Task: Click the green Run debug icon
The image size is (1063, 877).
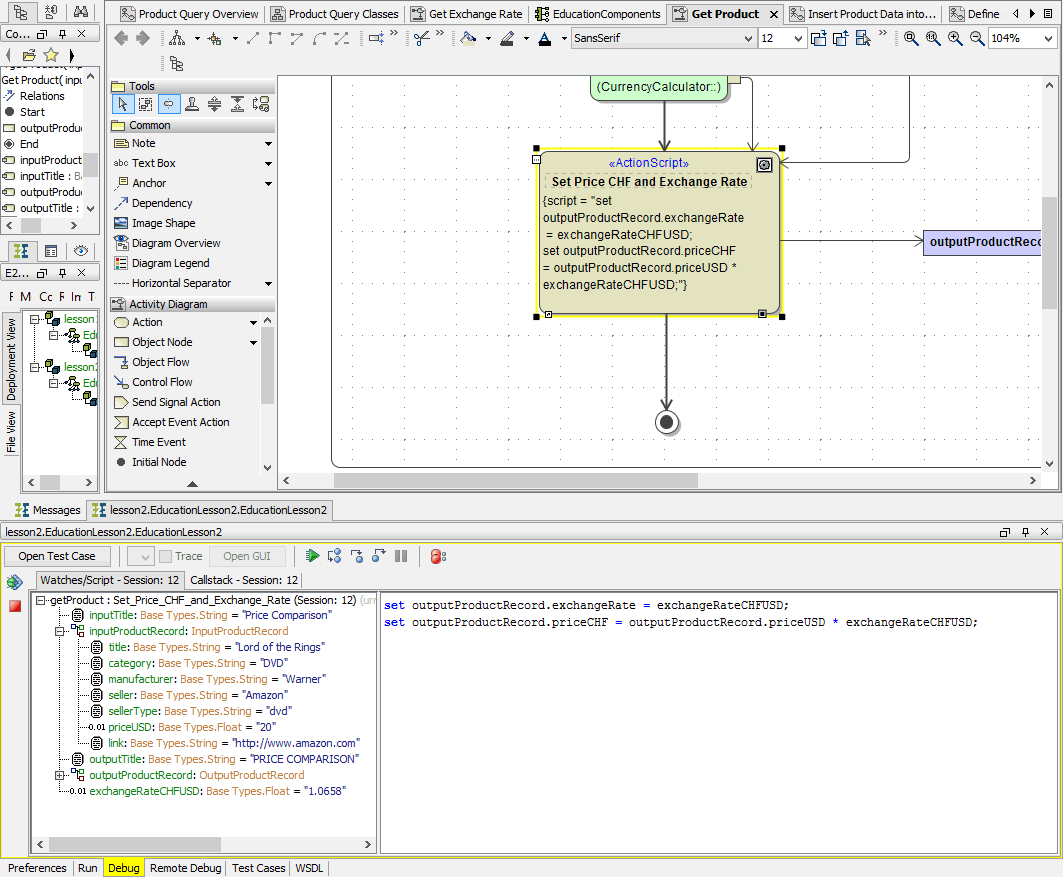Action: [x=313, y=556]
